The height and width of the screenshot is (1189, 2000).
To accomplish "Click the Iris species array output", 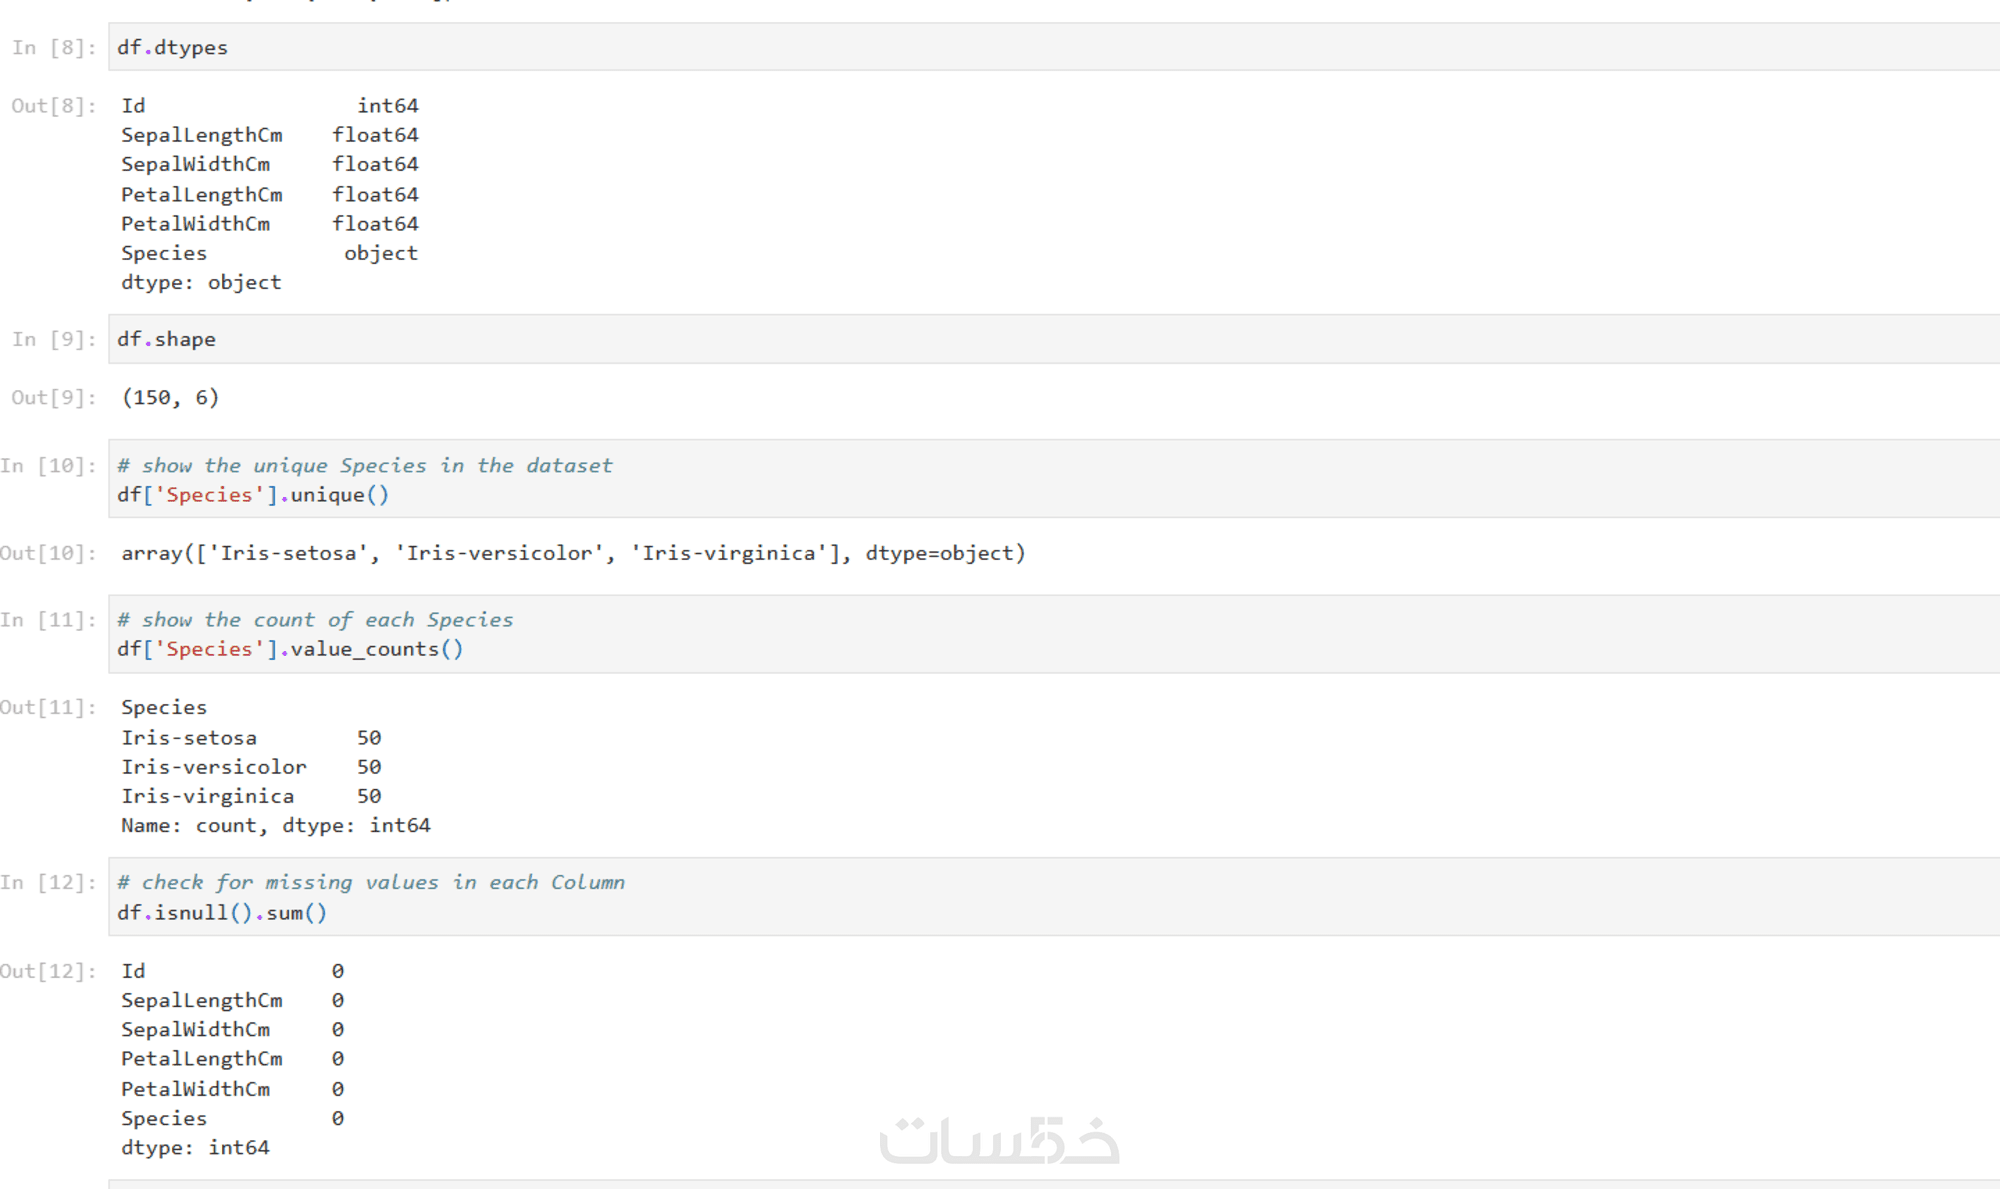I will (573, 553).
